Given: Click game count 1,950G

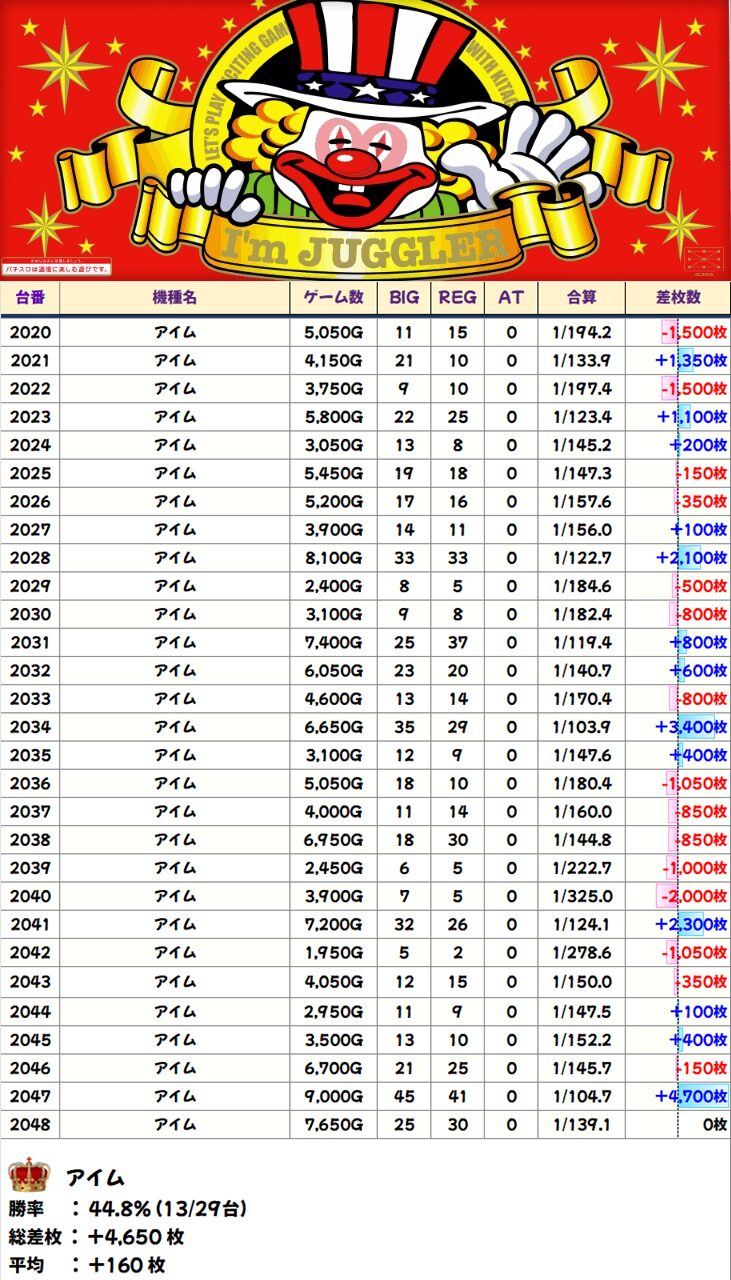Looking at the screenshot, I should pos(334,953).
